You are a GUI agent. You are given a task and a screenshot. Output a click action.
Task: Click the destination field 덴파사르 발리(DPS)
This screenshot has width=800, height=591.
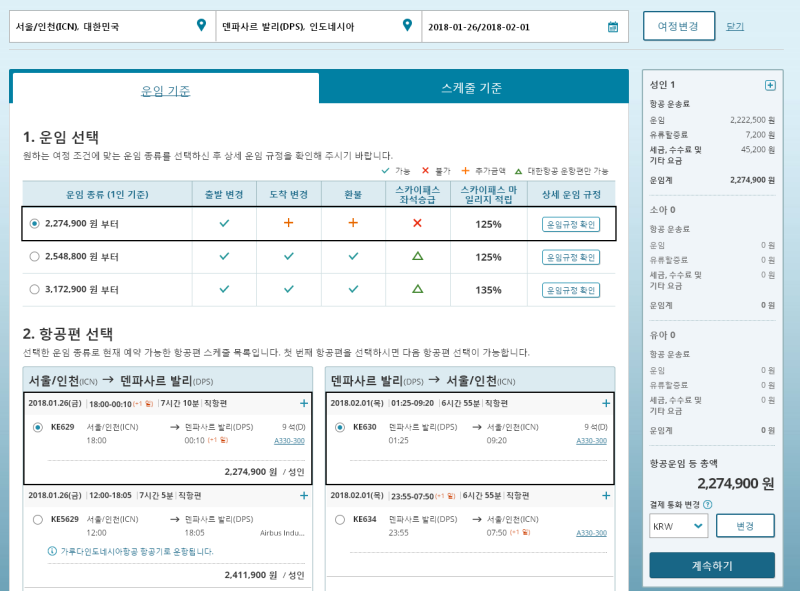319,27
